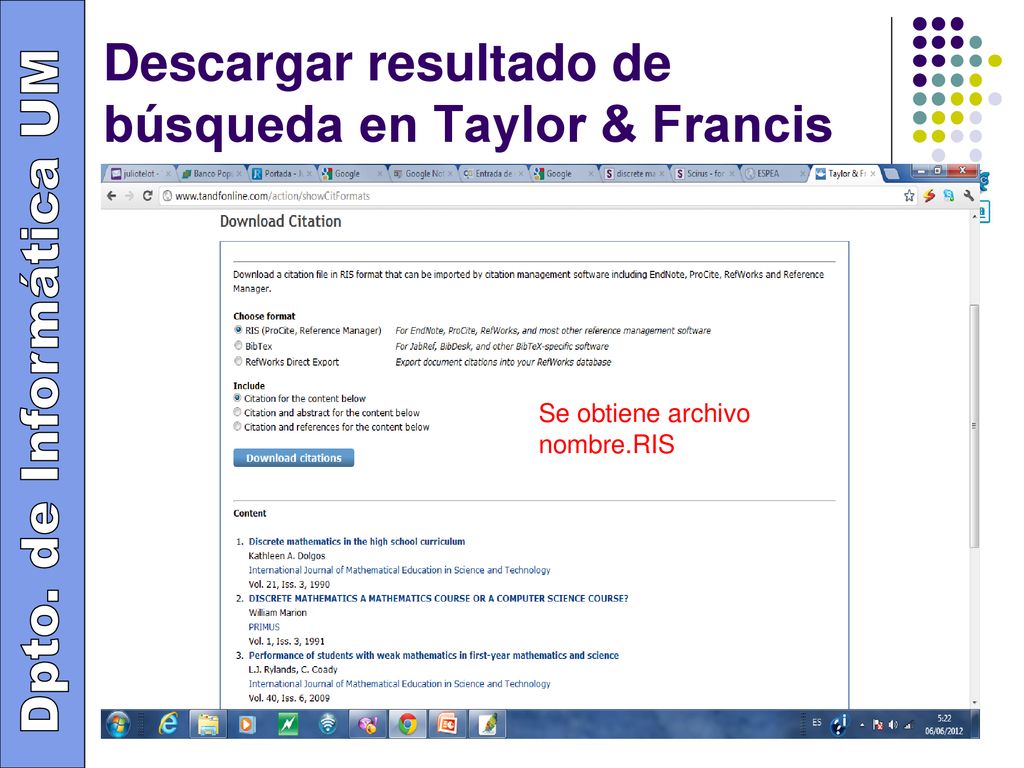Select the RIS (ProCite, Reference Manager) format
Screen dimensions: 1024x768
click(238, 330)
